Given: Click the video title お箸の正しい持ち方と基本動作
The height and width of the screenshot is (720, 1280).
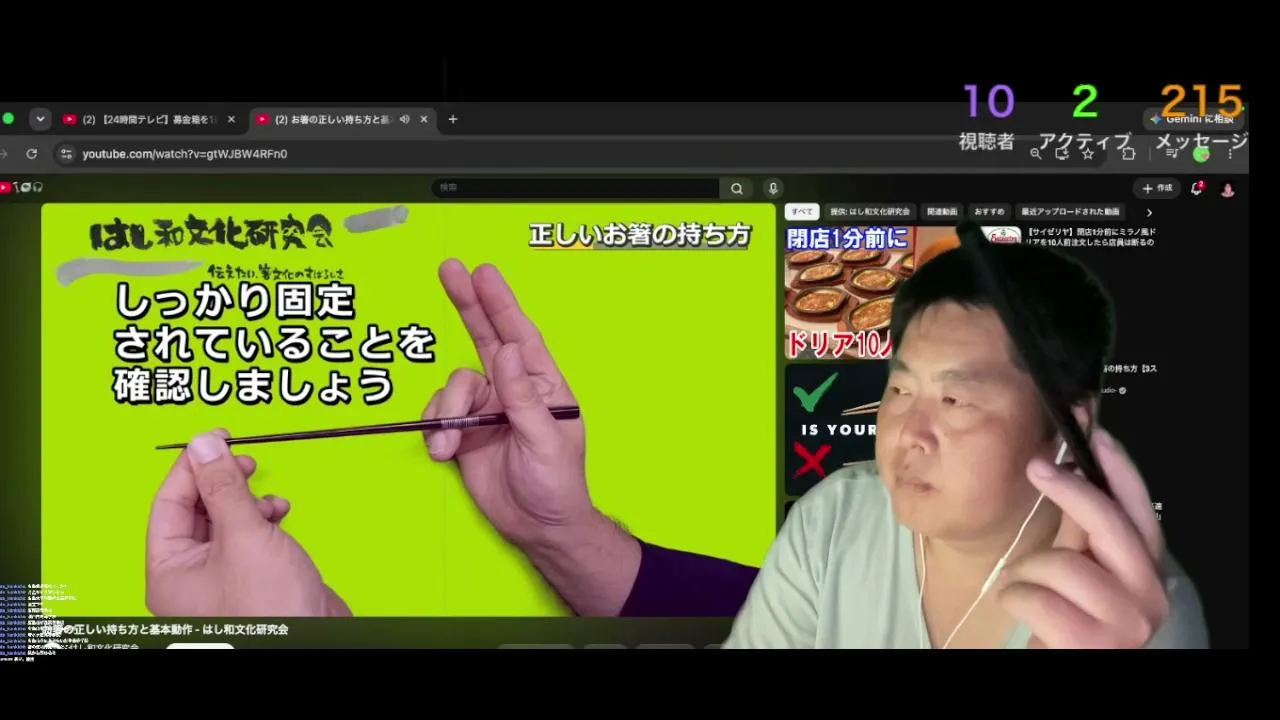Looking at the screenshot, I should [x=165, y=630].
